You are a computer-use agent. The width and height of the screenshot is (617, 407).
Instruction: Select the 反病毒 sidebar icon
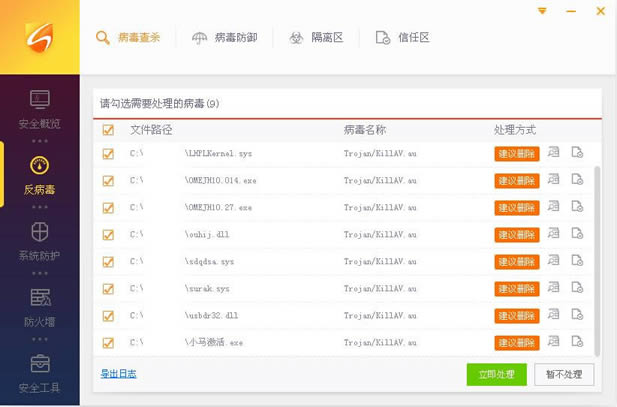(x=39, y=167)
